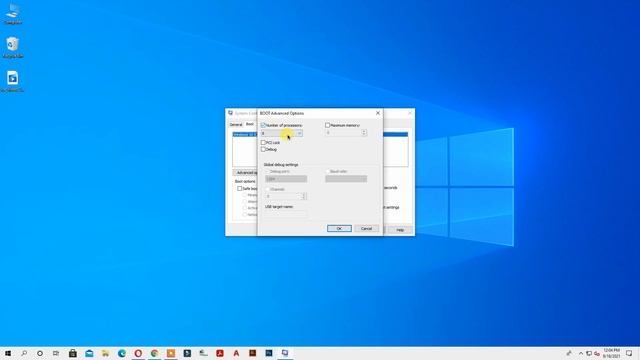Screen dimensions: 640x360
Task: Click USB target name field
Action: pos(286,214)
